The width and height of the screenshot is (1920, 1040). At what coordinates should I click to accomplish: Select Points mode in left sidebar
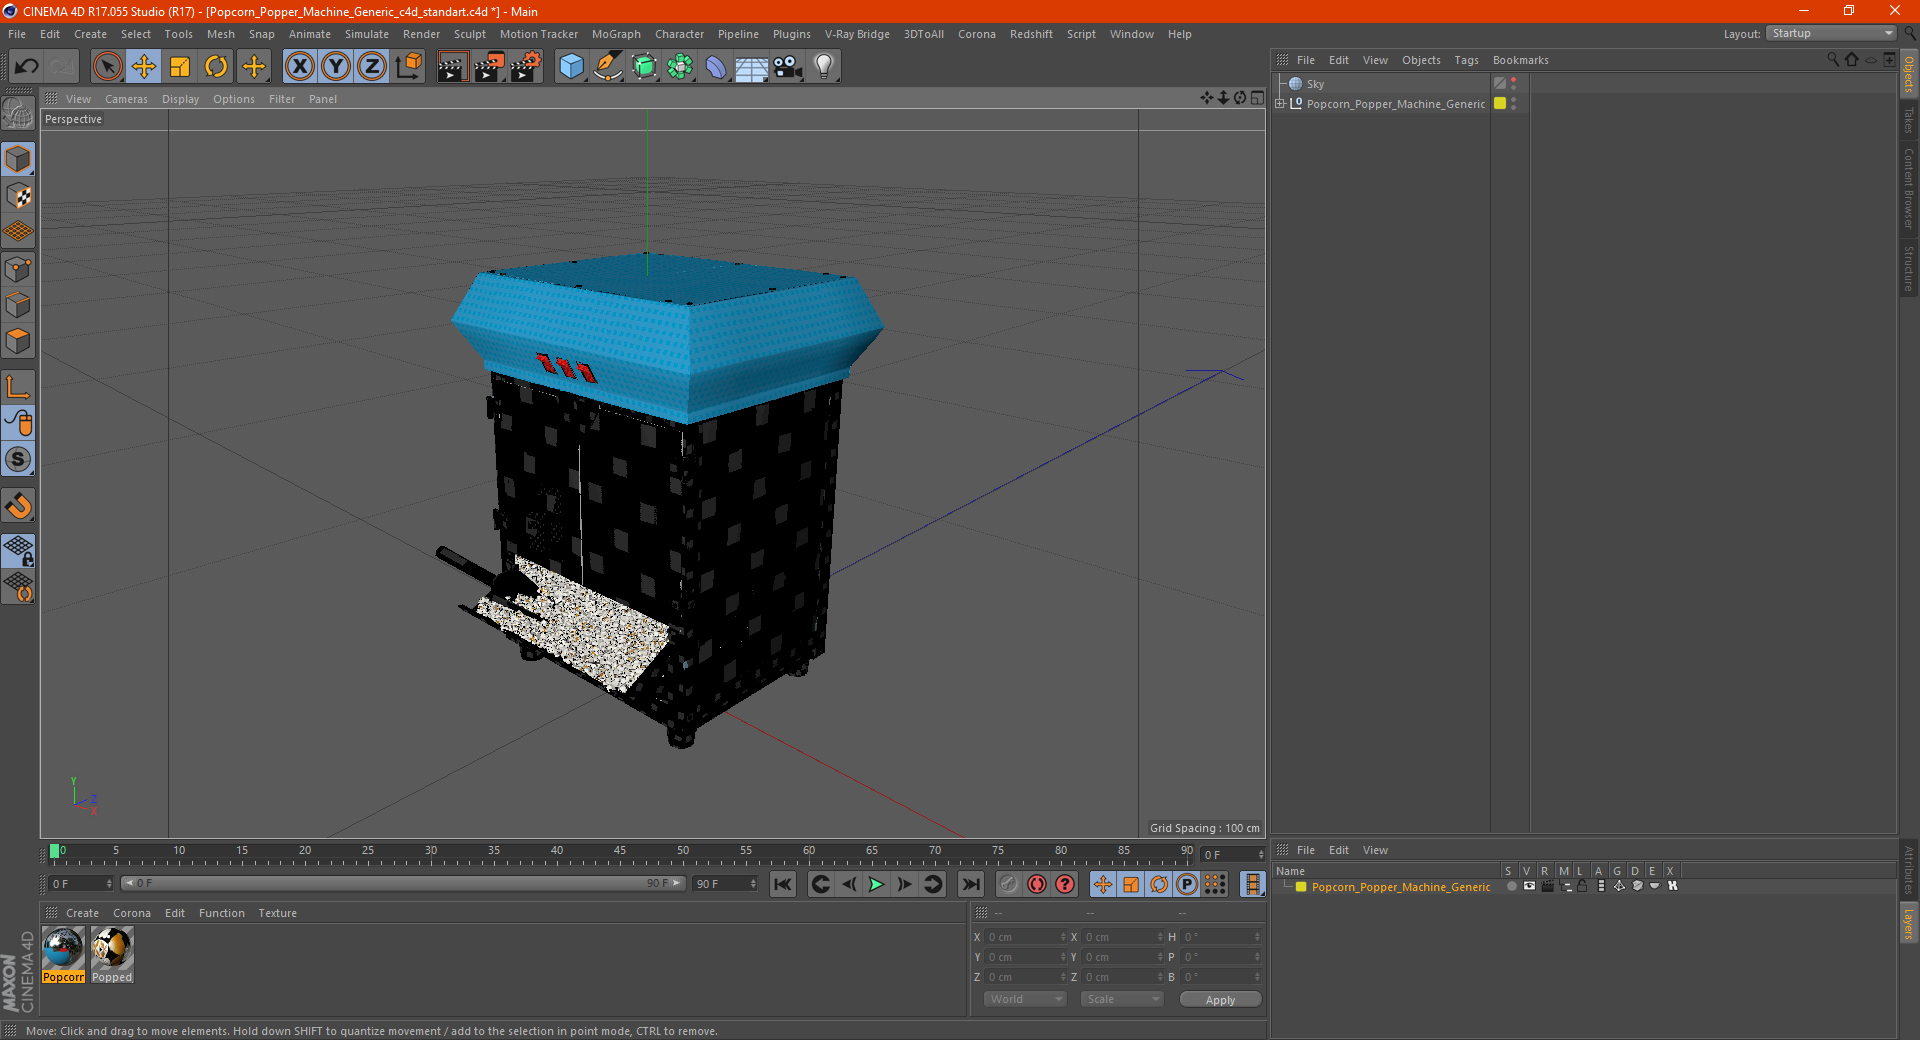click(18, 269)
